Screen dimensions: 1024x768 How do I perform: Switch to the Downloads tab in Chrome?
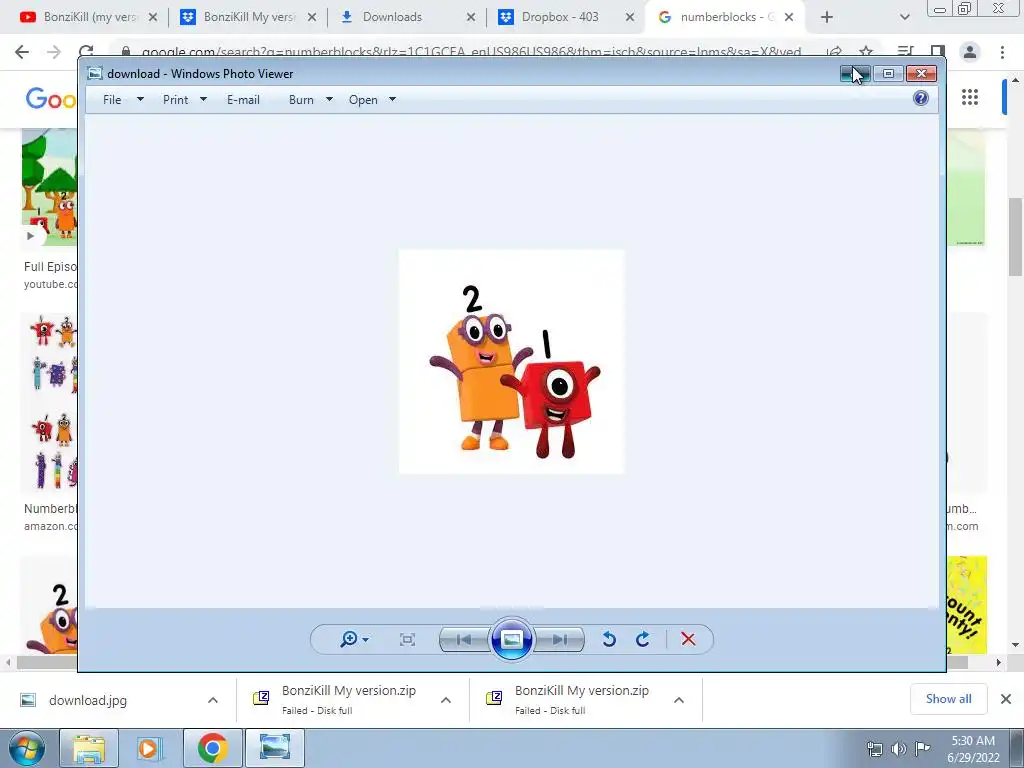click(x=405, y=17)
